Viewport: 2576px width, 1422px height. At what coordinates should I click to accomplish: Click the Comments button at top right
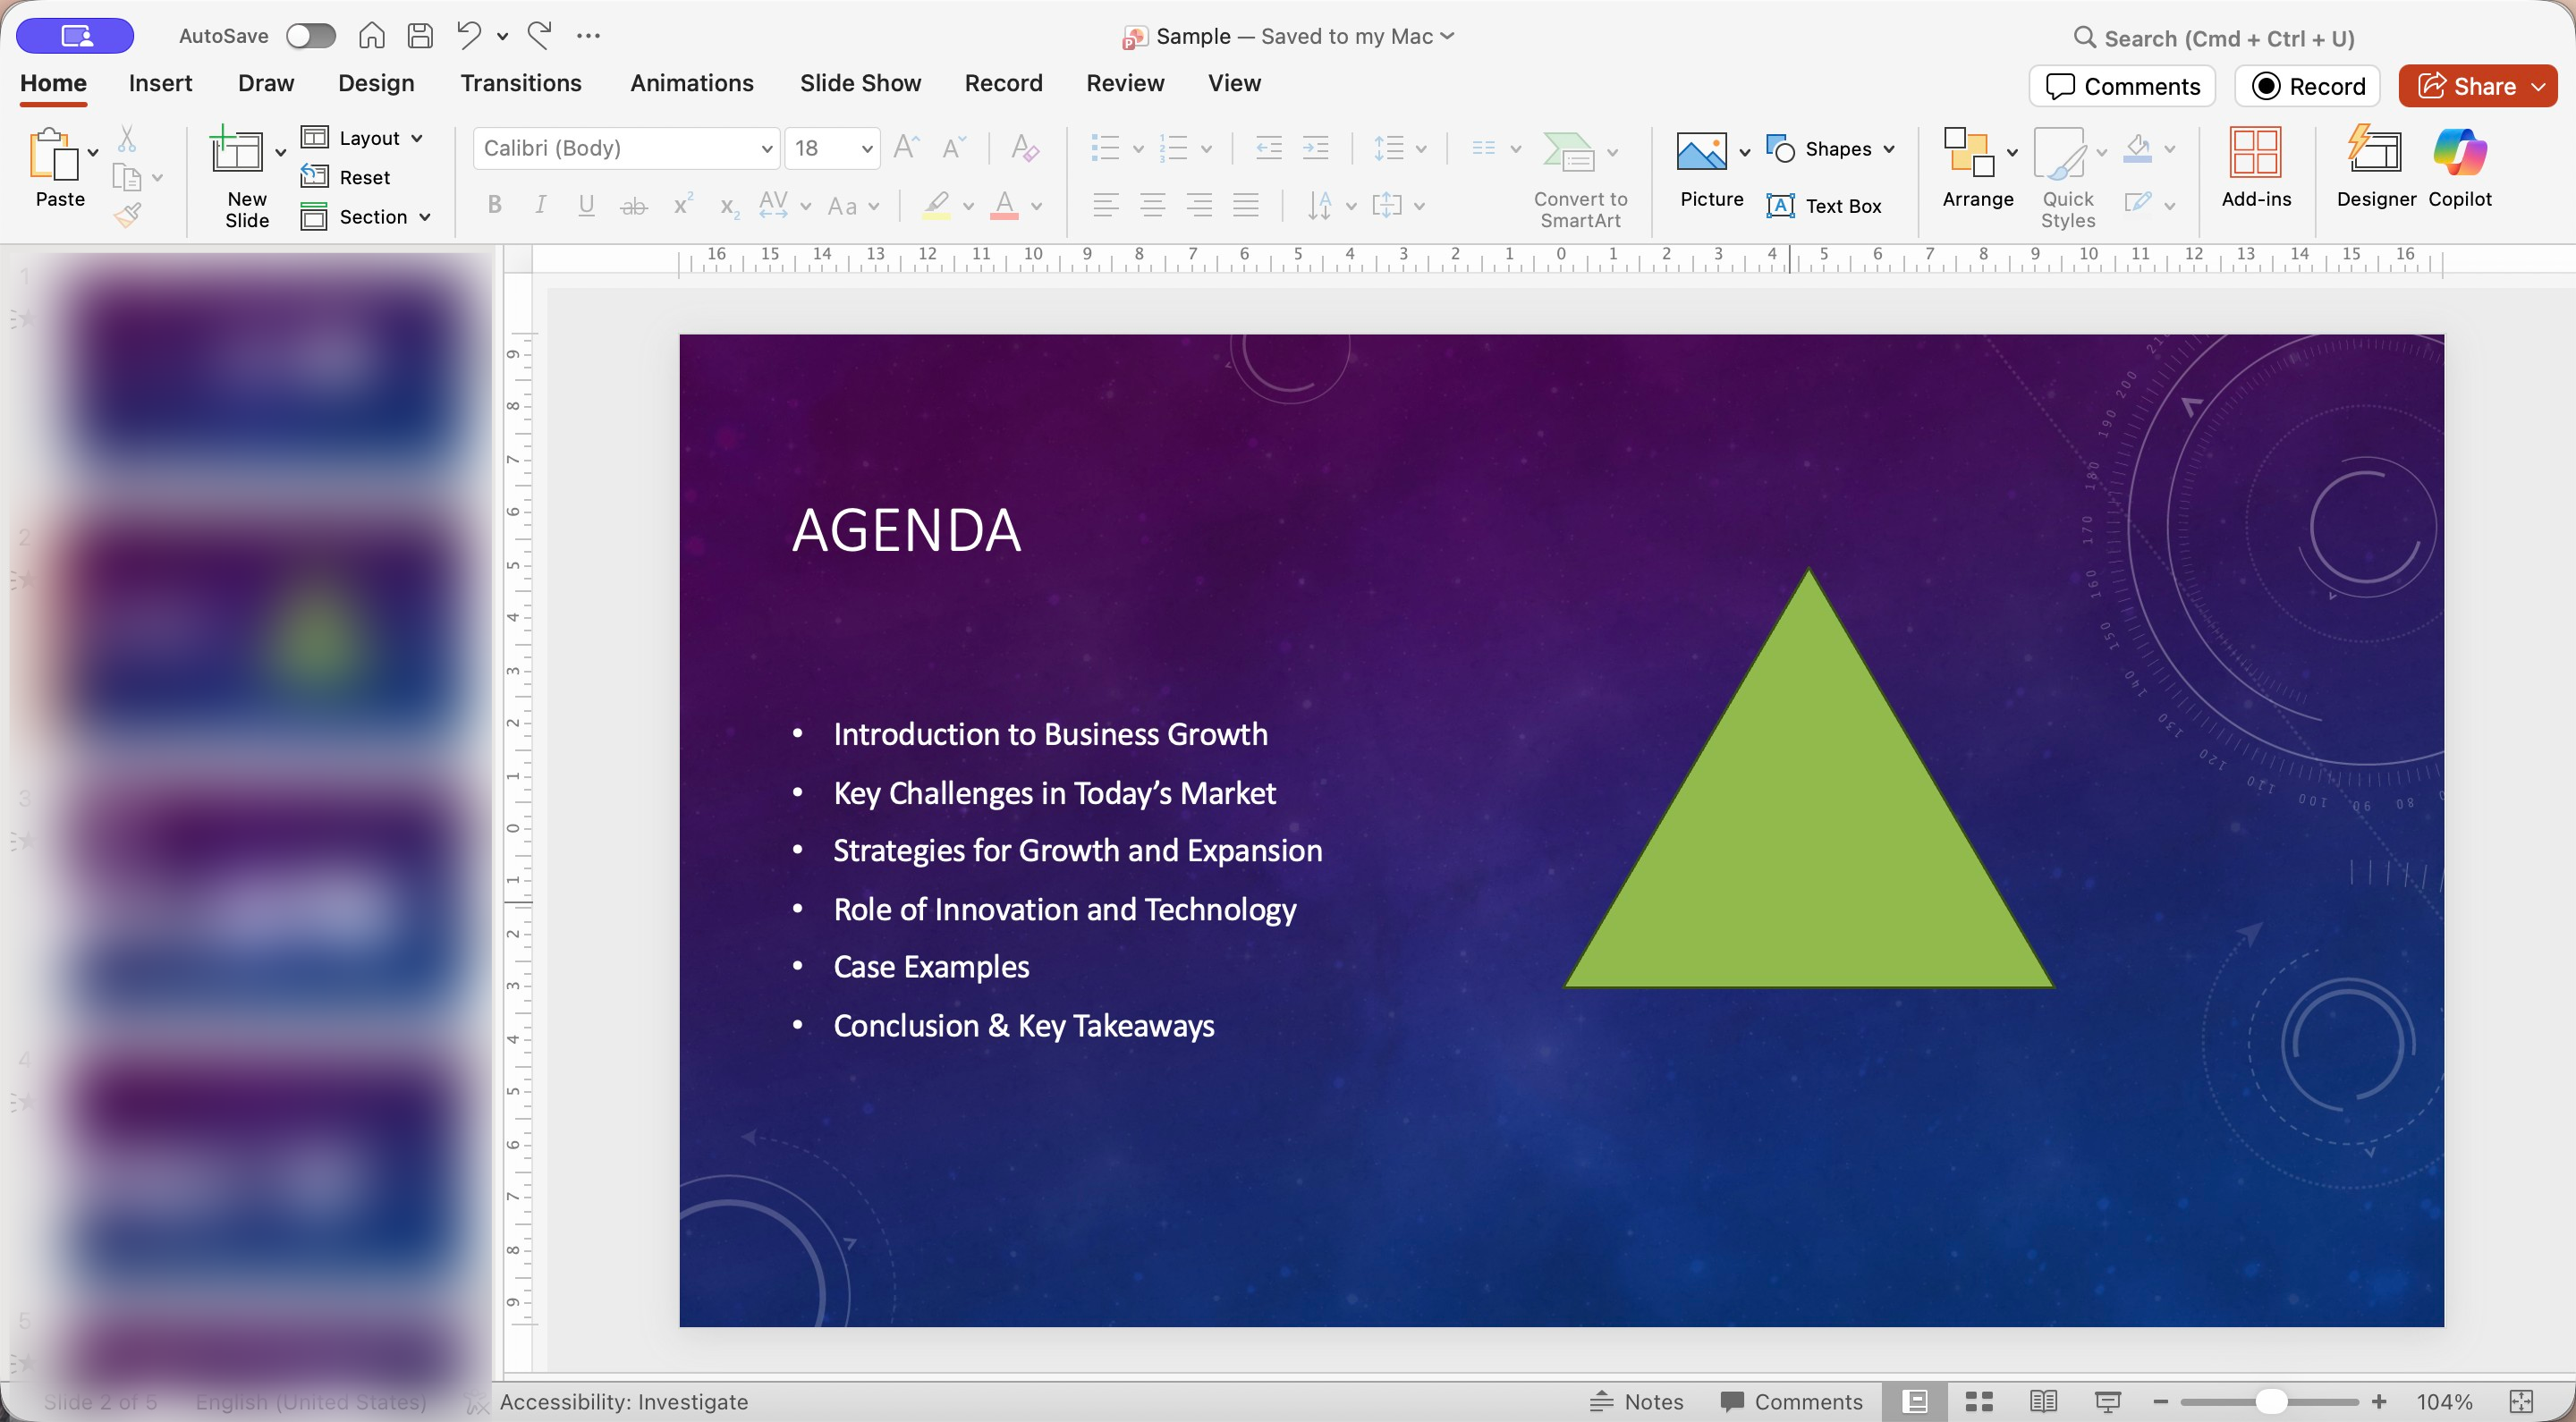[x=2122, y=86]
